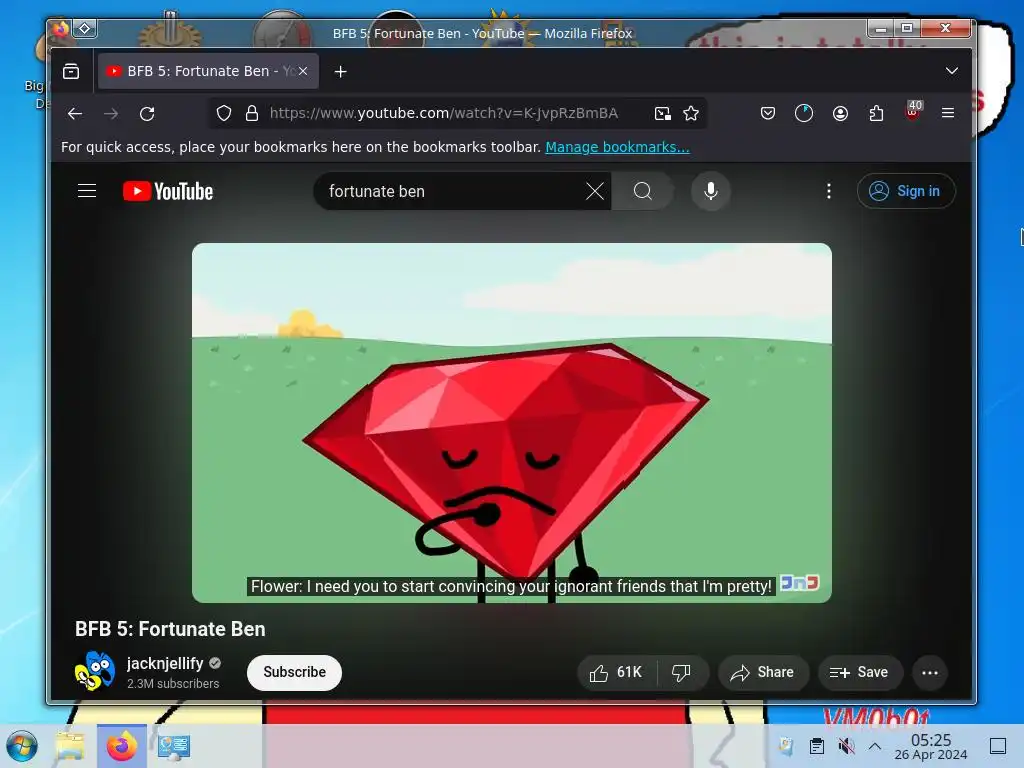Click the window menu icon in titlebar
This screenshot has height=768, width=1024.
point(85,29)
